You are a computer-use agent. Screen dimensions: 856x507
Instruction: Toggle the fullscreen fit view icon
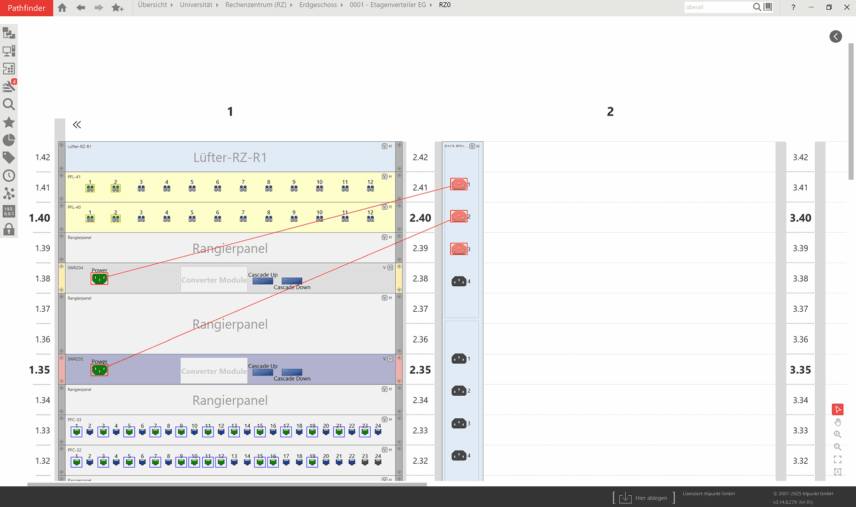837,459
